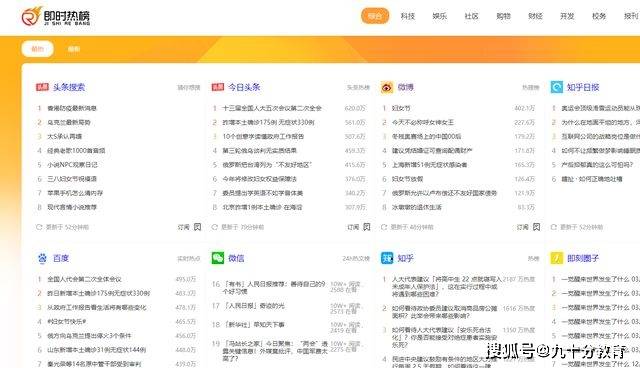Screen dimensions: 640x368
Task: Open the 头条搜索 section title
Action: pyautogui.click(x=69, y=87)
